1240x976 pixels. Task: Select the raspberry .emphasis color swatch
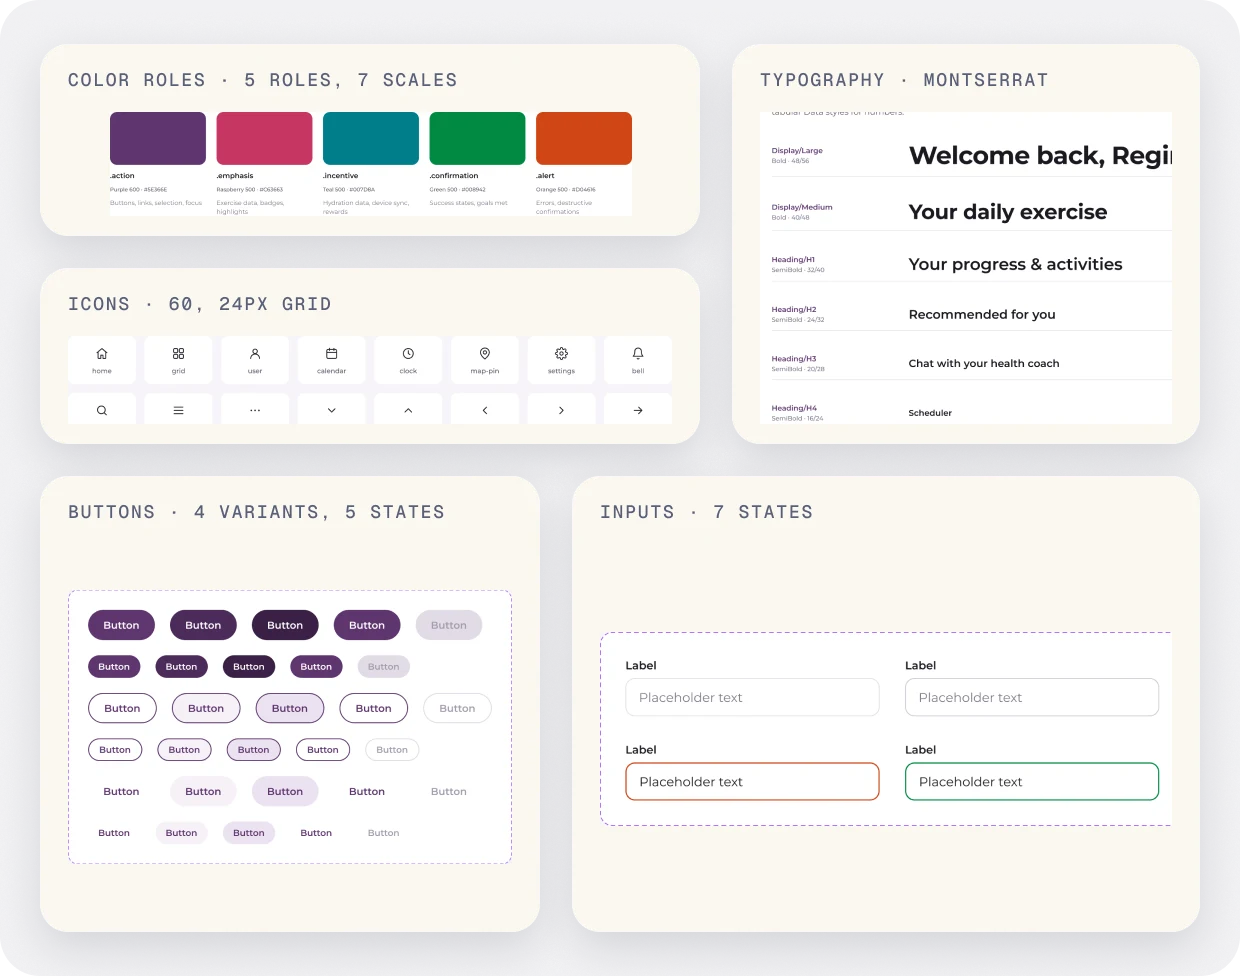[265, 138]
